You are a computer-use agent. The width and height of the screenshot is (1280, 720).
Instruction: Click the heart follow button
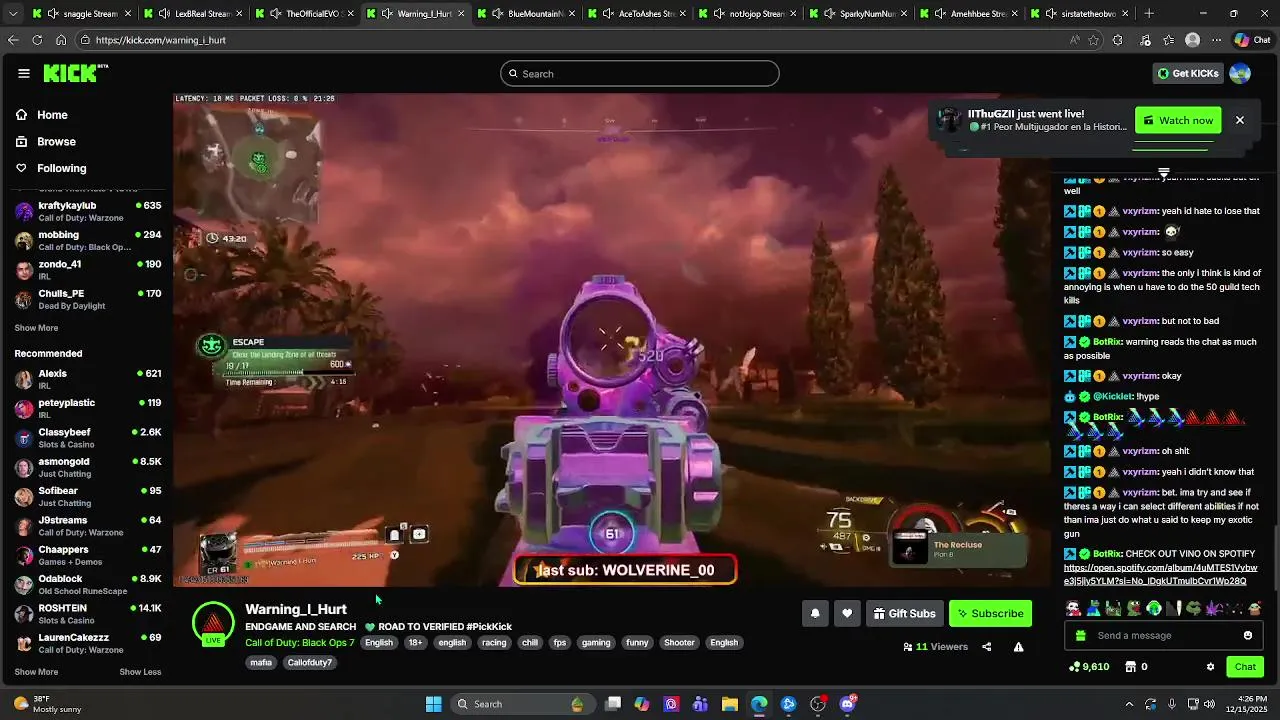pos(847,613)
